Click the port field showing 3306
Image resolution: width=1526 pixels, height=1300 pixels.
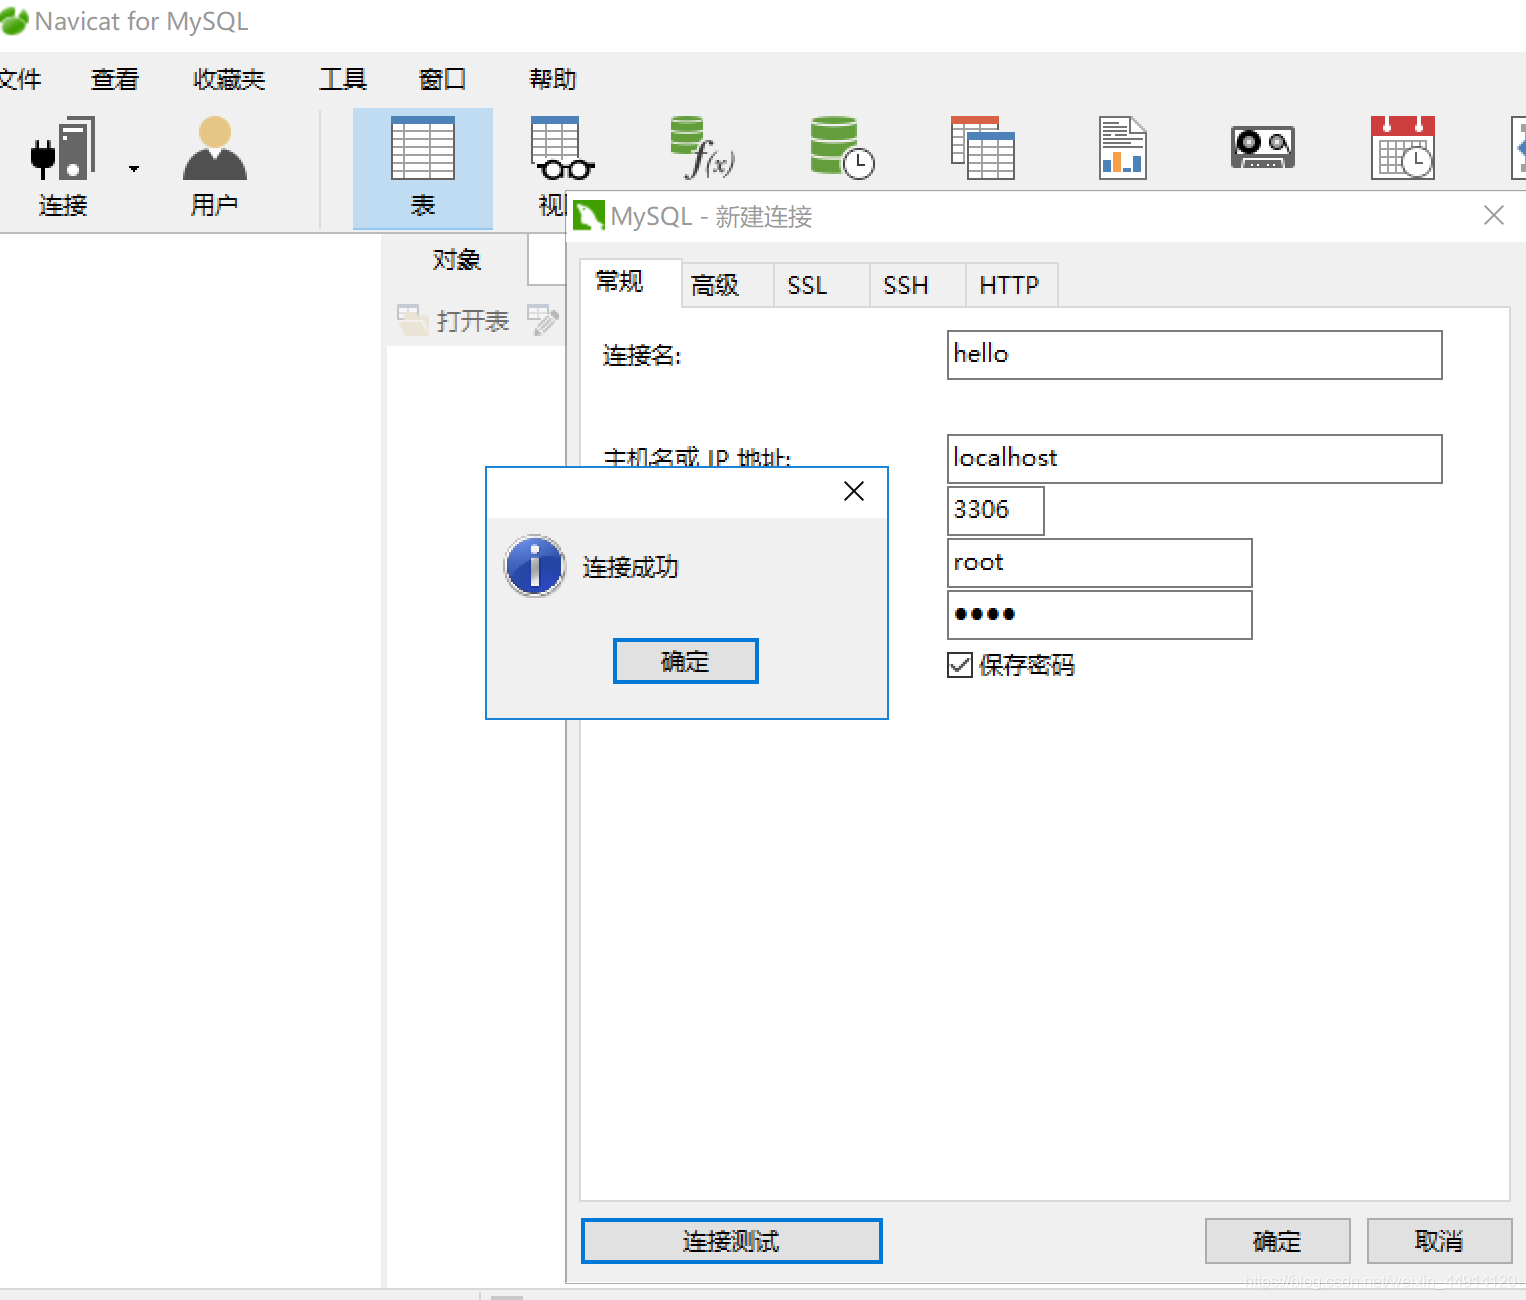pyautogui.click(x=995, y=511)
